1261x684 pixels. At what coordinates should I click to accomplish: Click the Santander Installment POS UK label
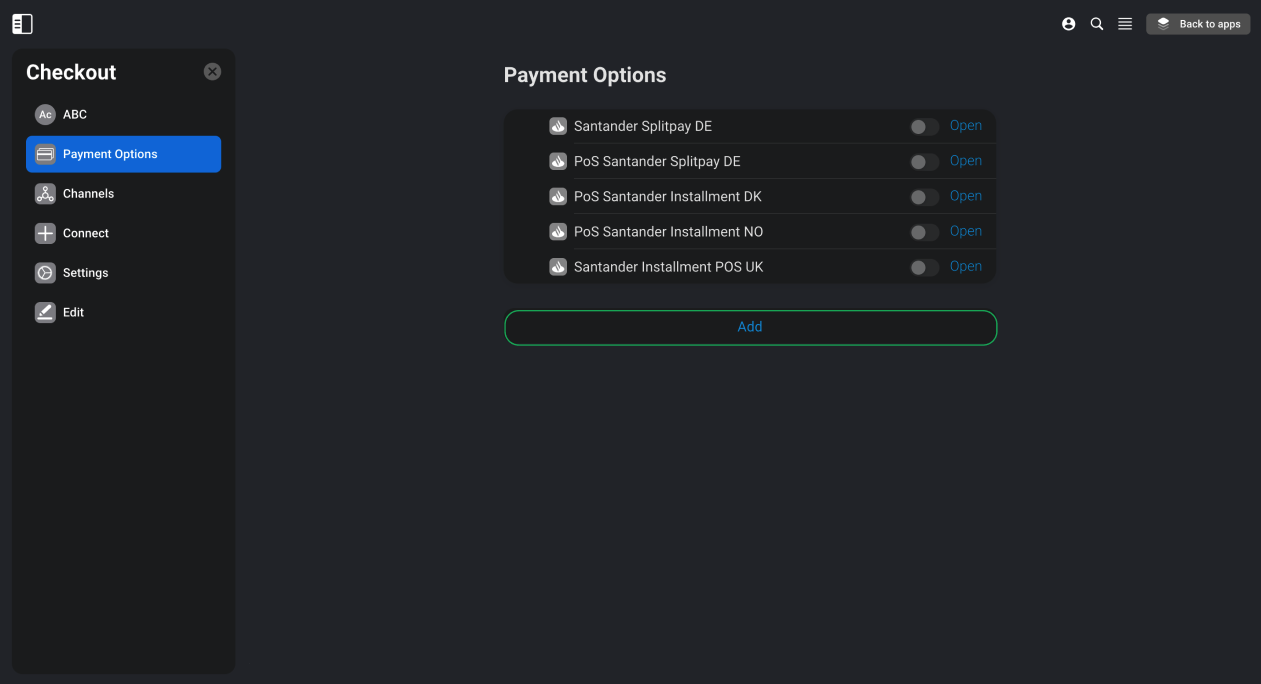[669, 267]
